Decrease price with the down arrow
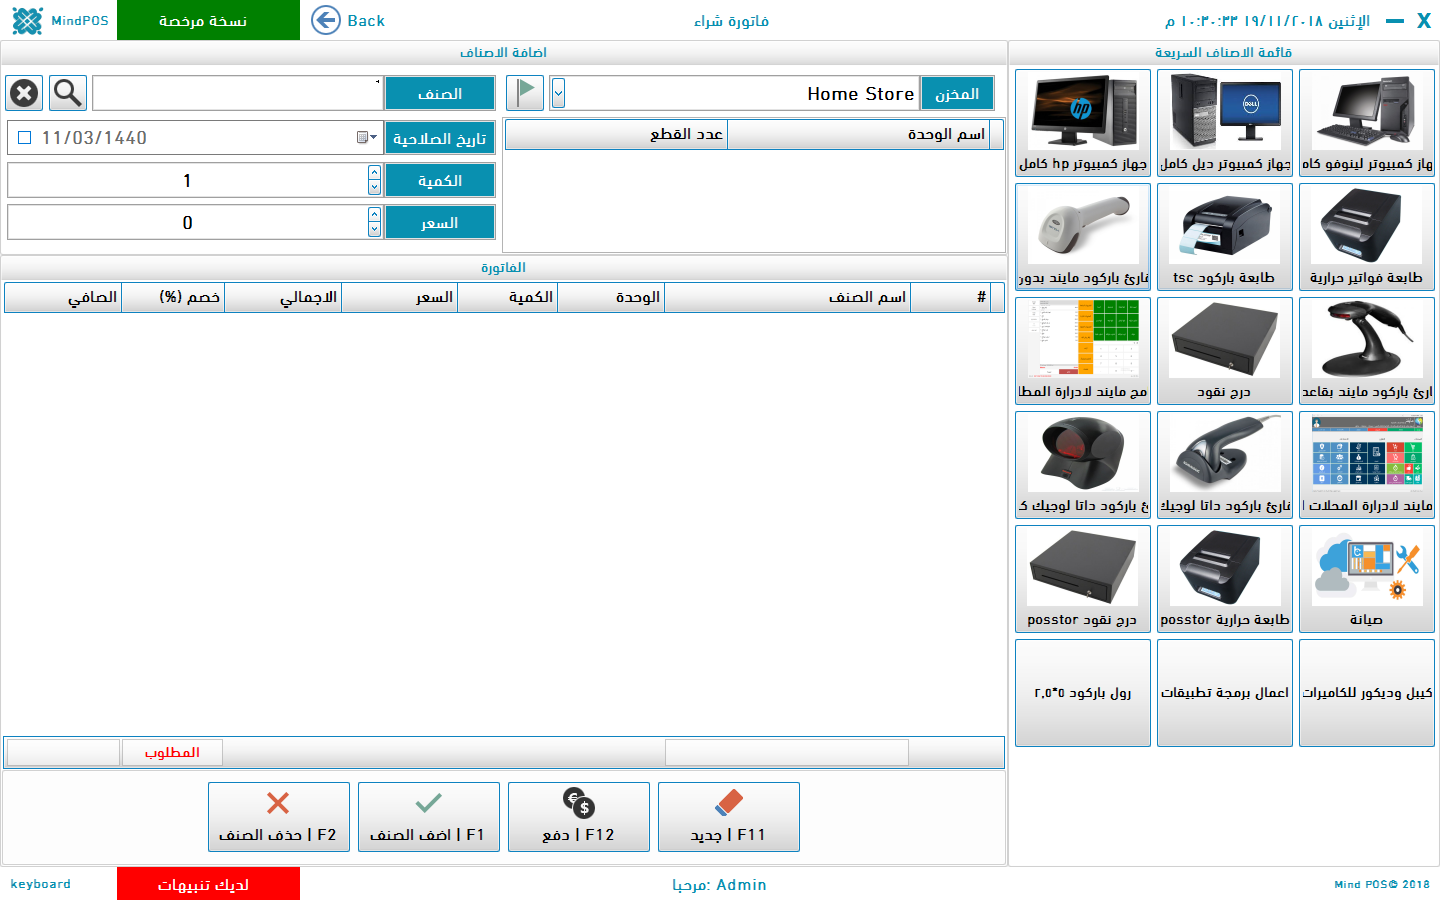The width and height of the screenshot is (1440, 900). [374, 230]
